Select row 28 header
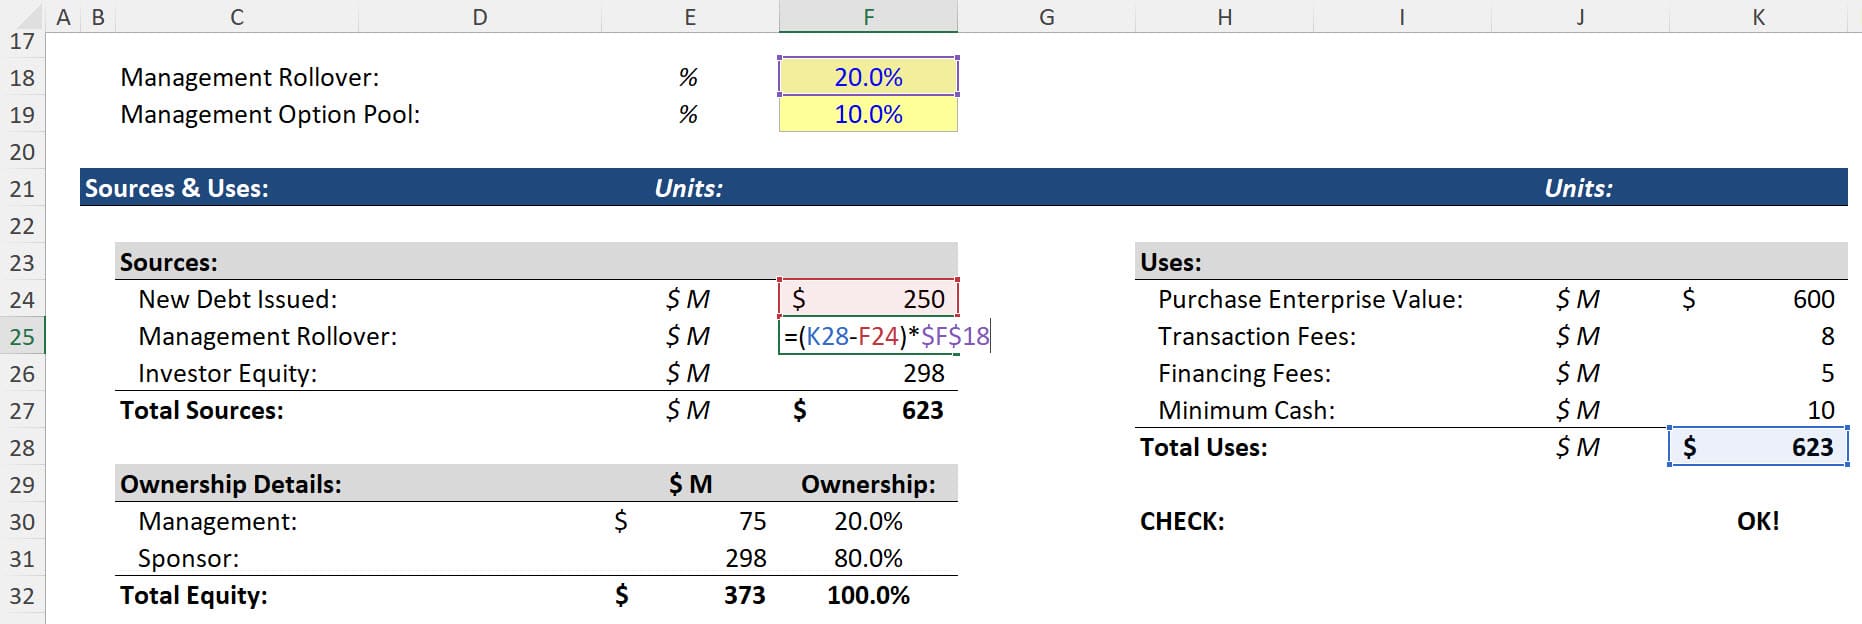The image size is (1862, 624). (x=22, y=448)
